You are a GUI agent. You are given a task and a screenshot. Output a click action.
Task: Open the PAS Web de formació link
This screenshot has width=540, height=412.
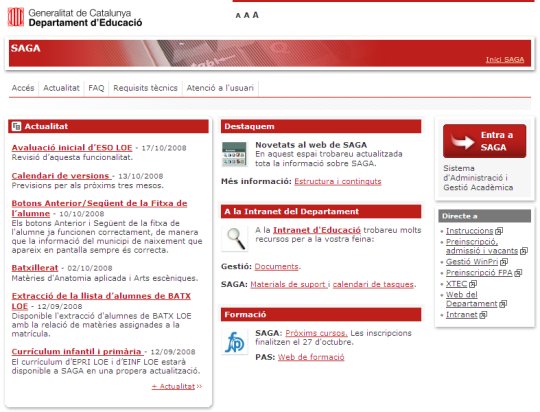(311, 357)
